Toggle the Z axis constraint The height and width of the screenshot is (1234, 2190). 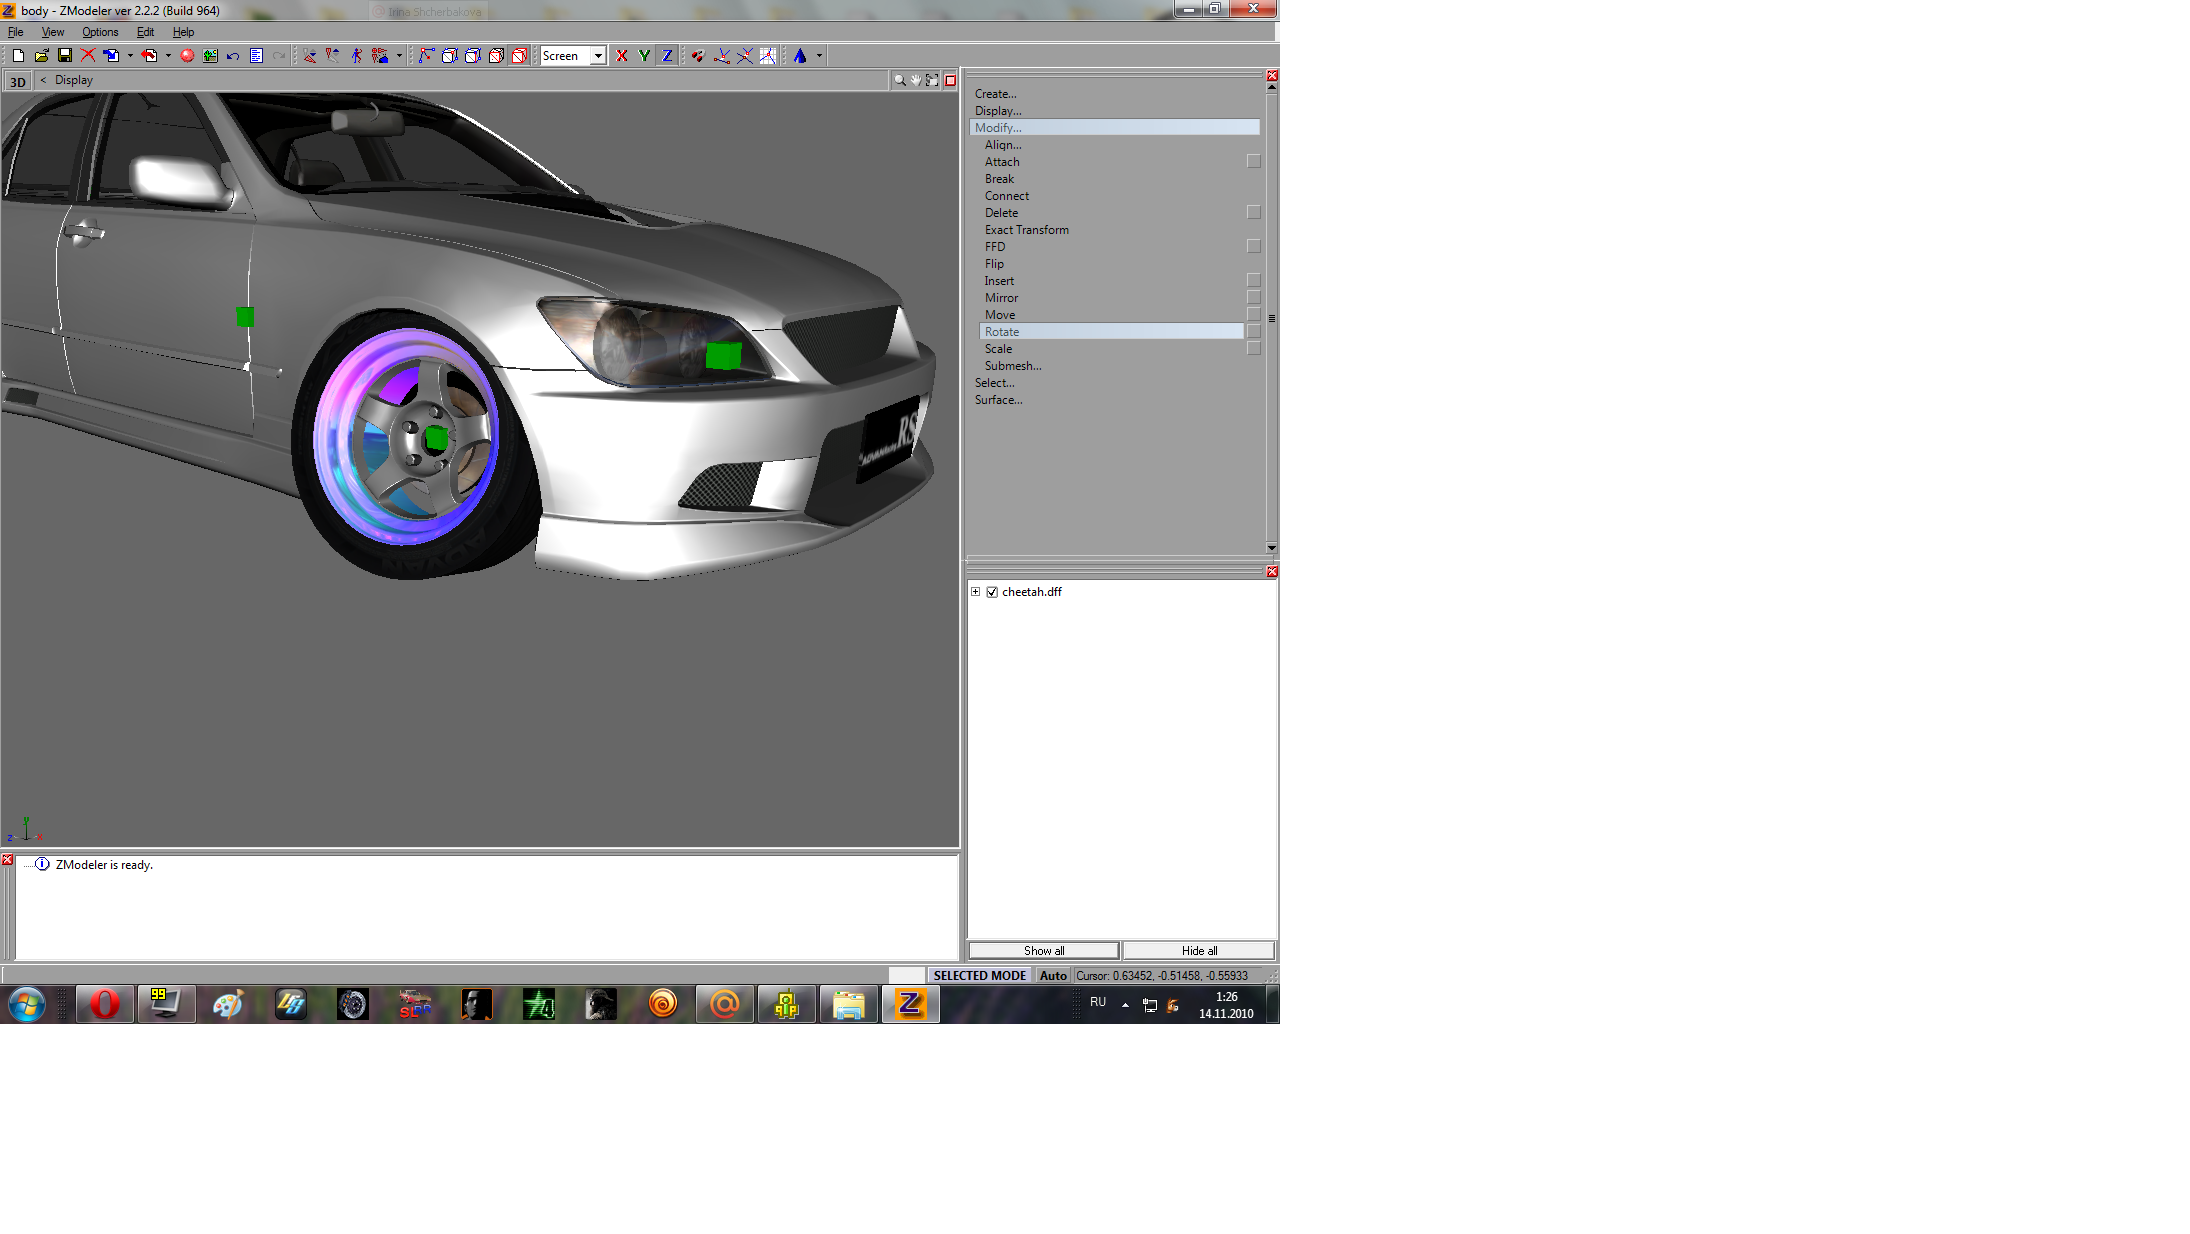pyautogui.click(x=667, y=56)
